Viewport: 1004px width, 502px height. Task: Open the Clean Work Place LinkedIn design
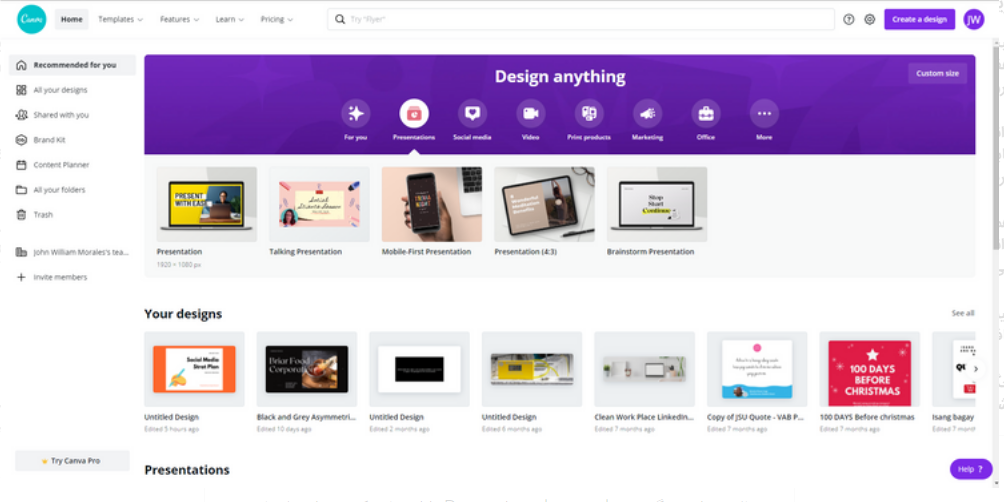tap(644, 369)
